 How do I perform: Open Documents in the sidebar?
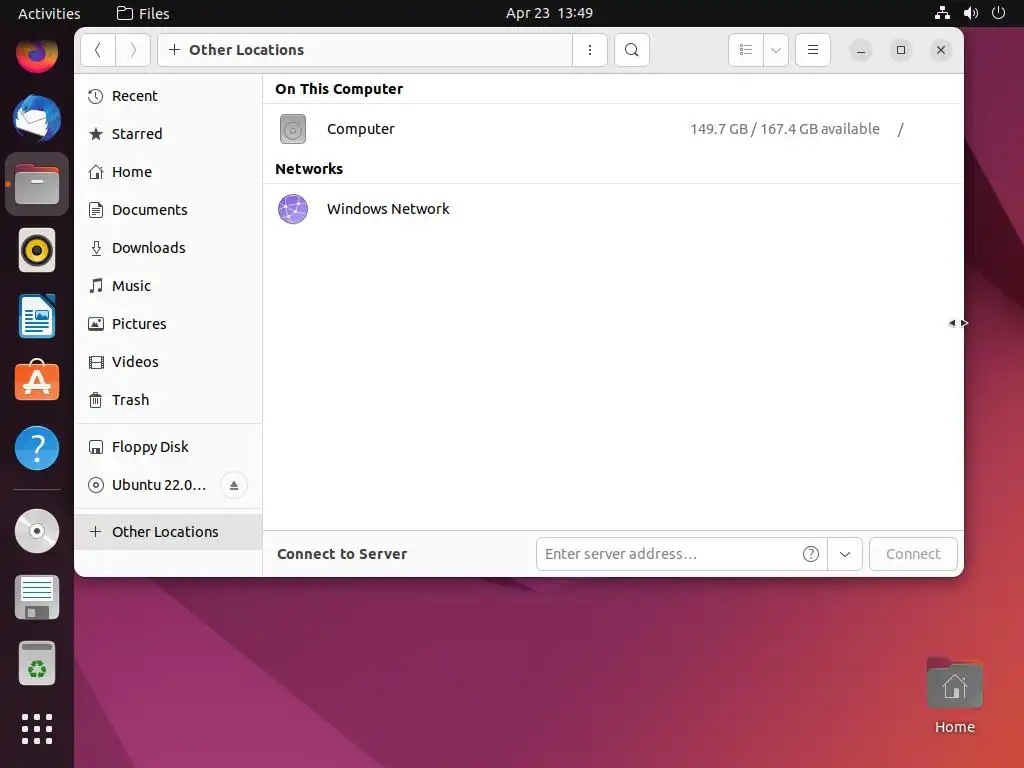tap(168, 210)
